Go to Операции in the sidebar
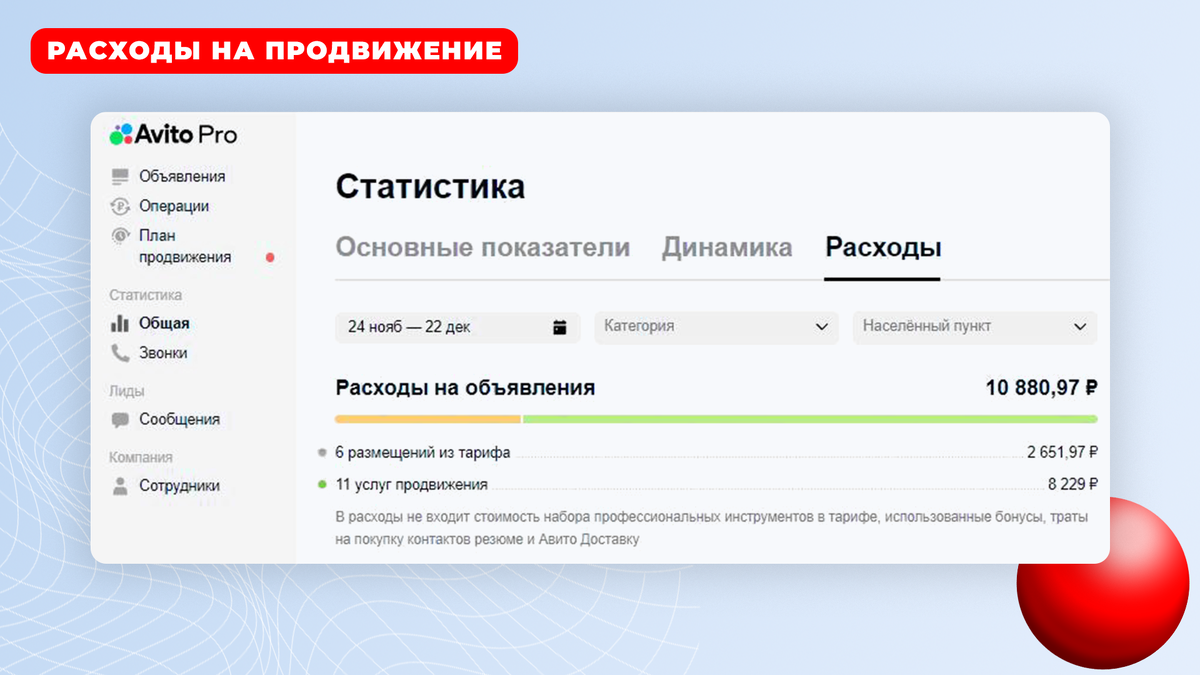 point(174,206)
